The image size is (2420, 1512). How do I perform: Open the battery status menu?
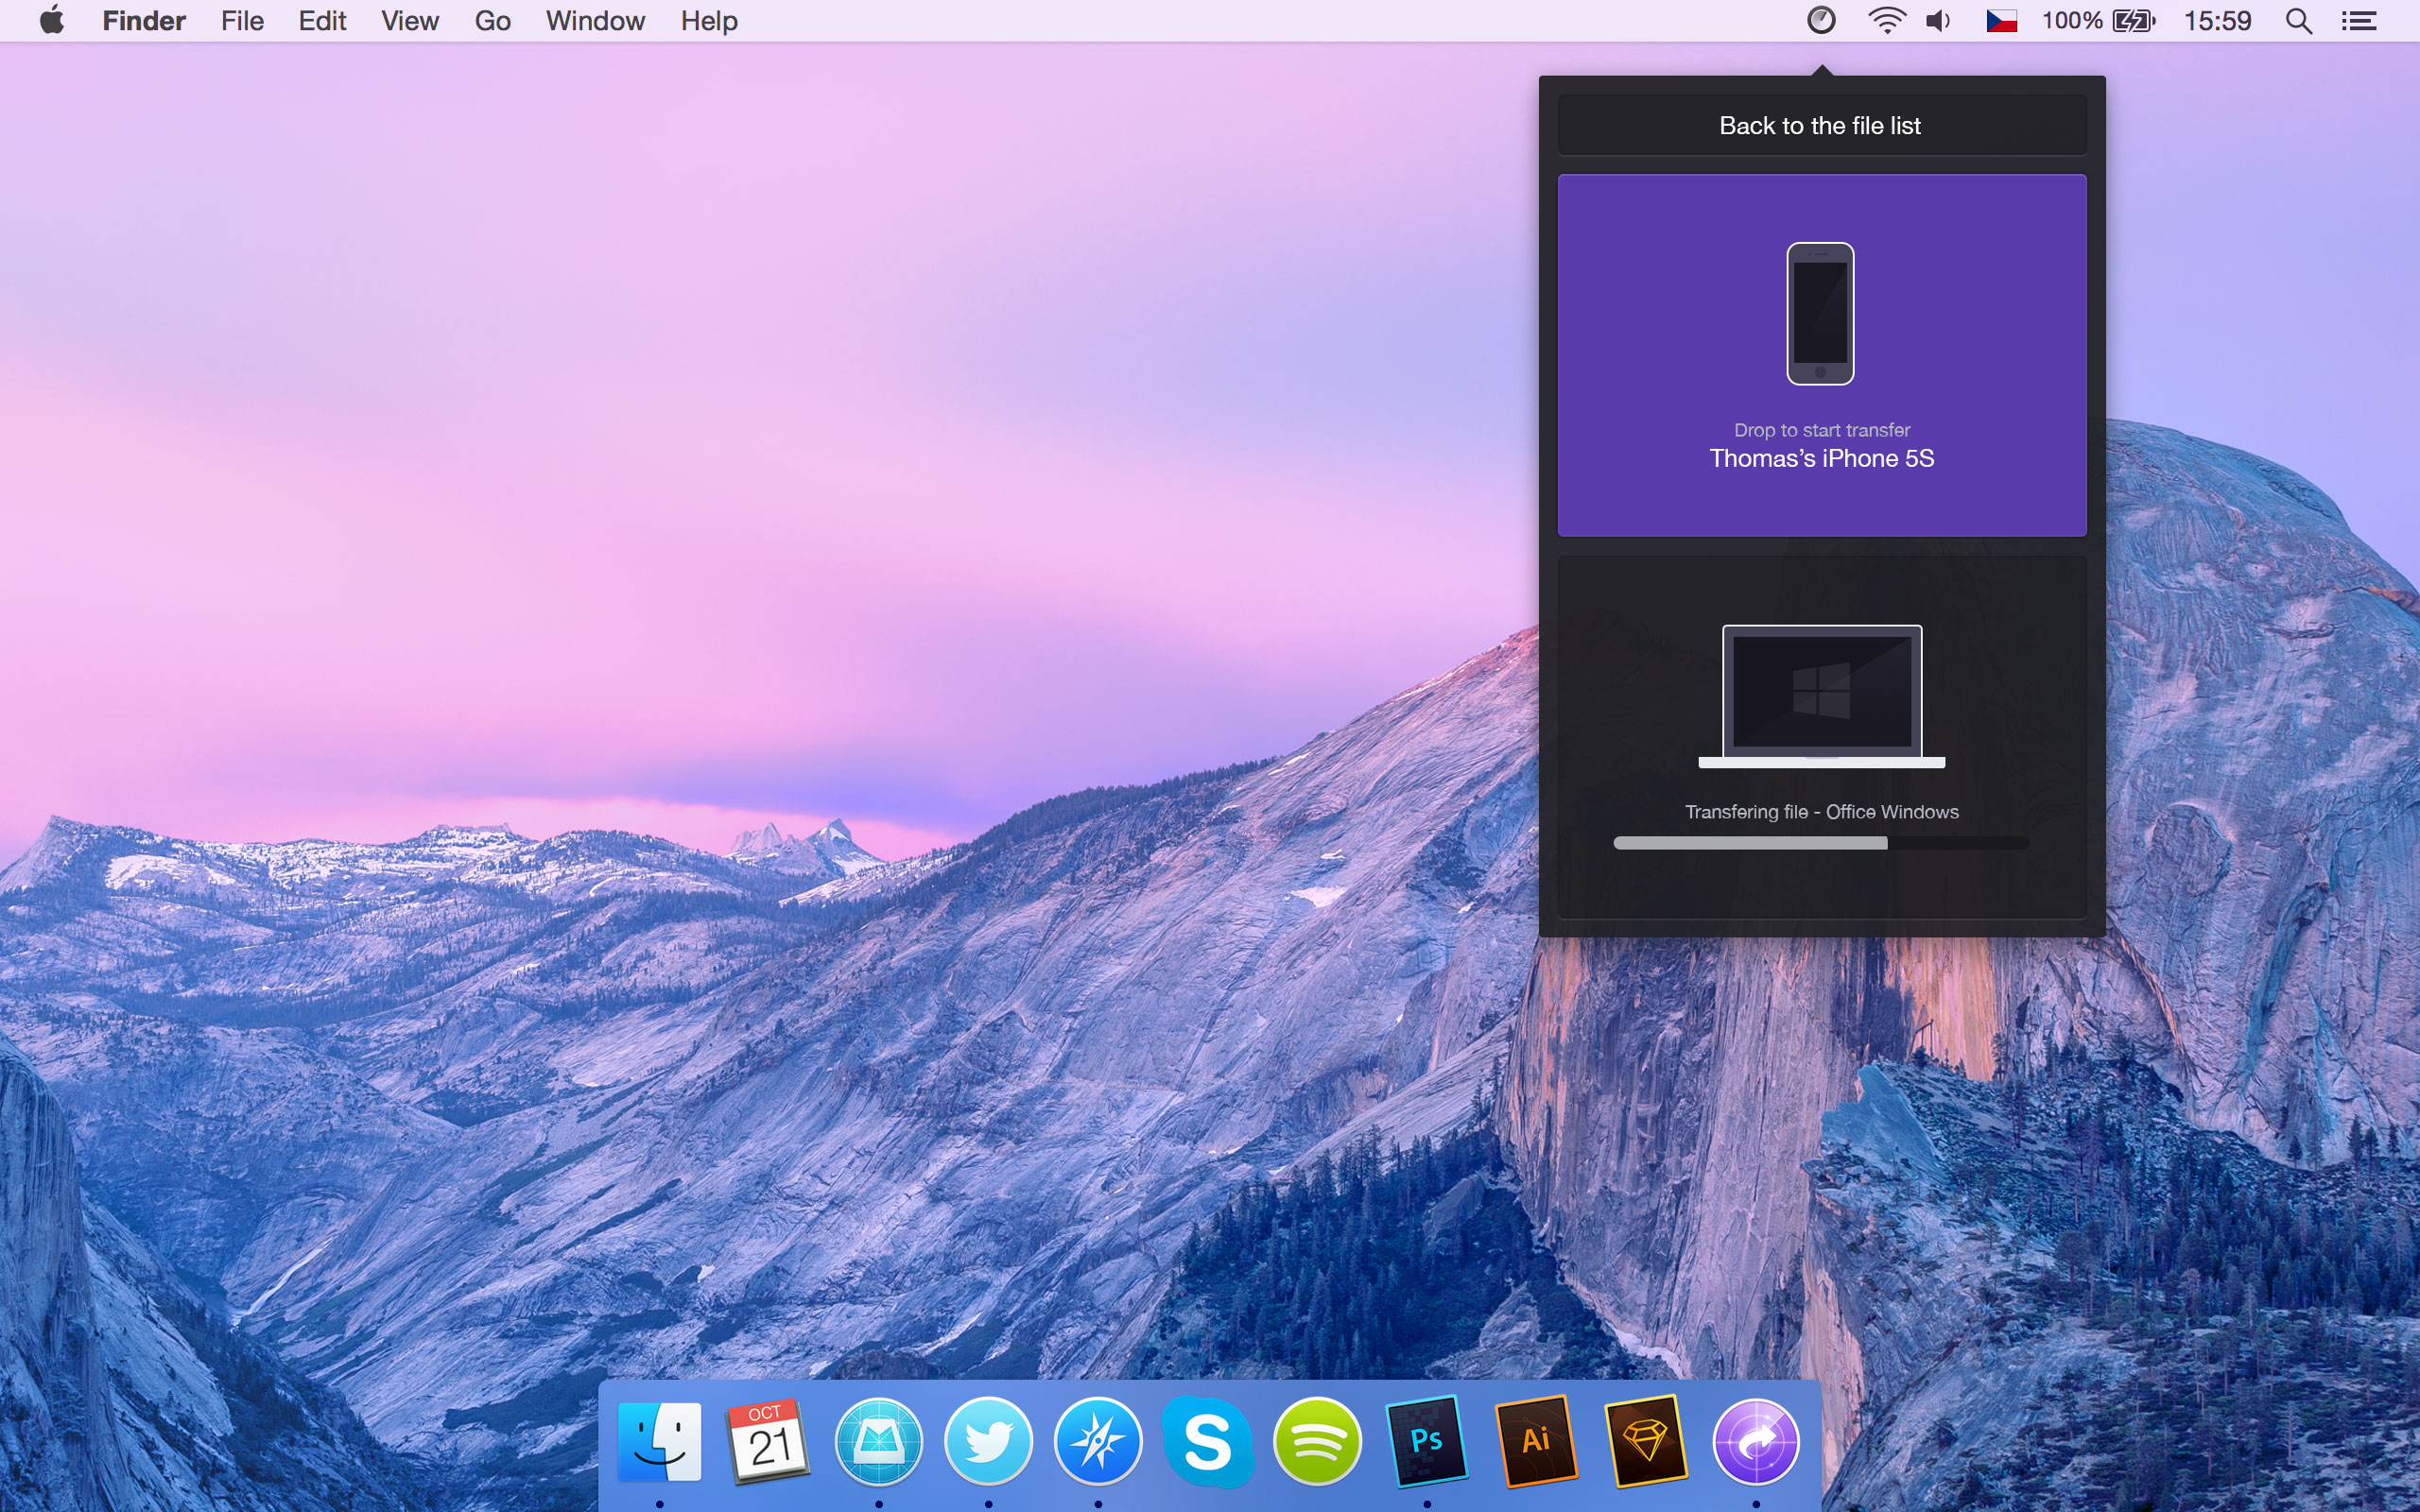(2099, 20)
